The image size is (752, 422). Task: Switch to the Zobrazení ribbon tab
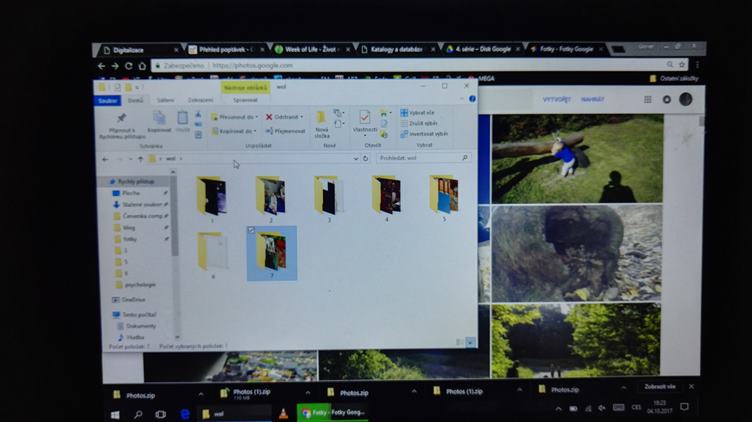200,100
